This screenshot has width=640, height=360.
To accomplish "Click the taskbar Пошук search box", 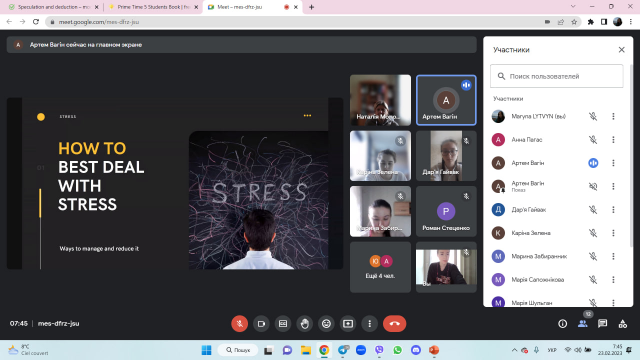I will point(238,350).
